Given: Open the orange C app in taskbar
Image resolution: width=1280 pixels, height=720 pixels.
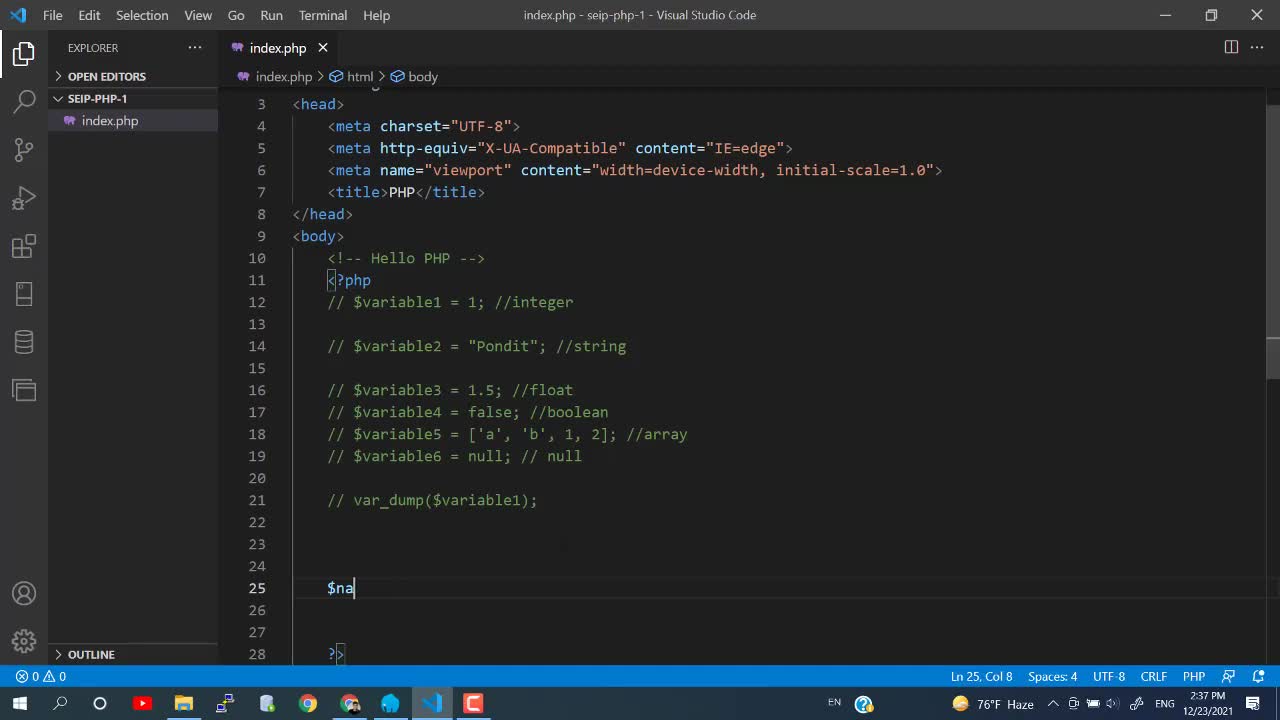Looking at the screenshot, I should [473, 704].
